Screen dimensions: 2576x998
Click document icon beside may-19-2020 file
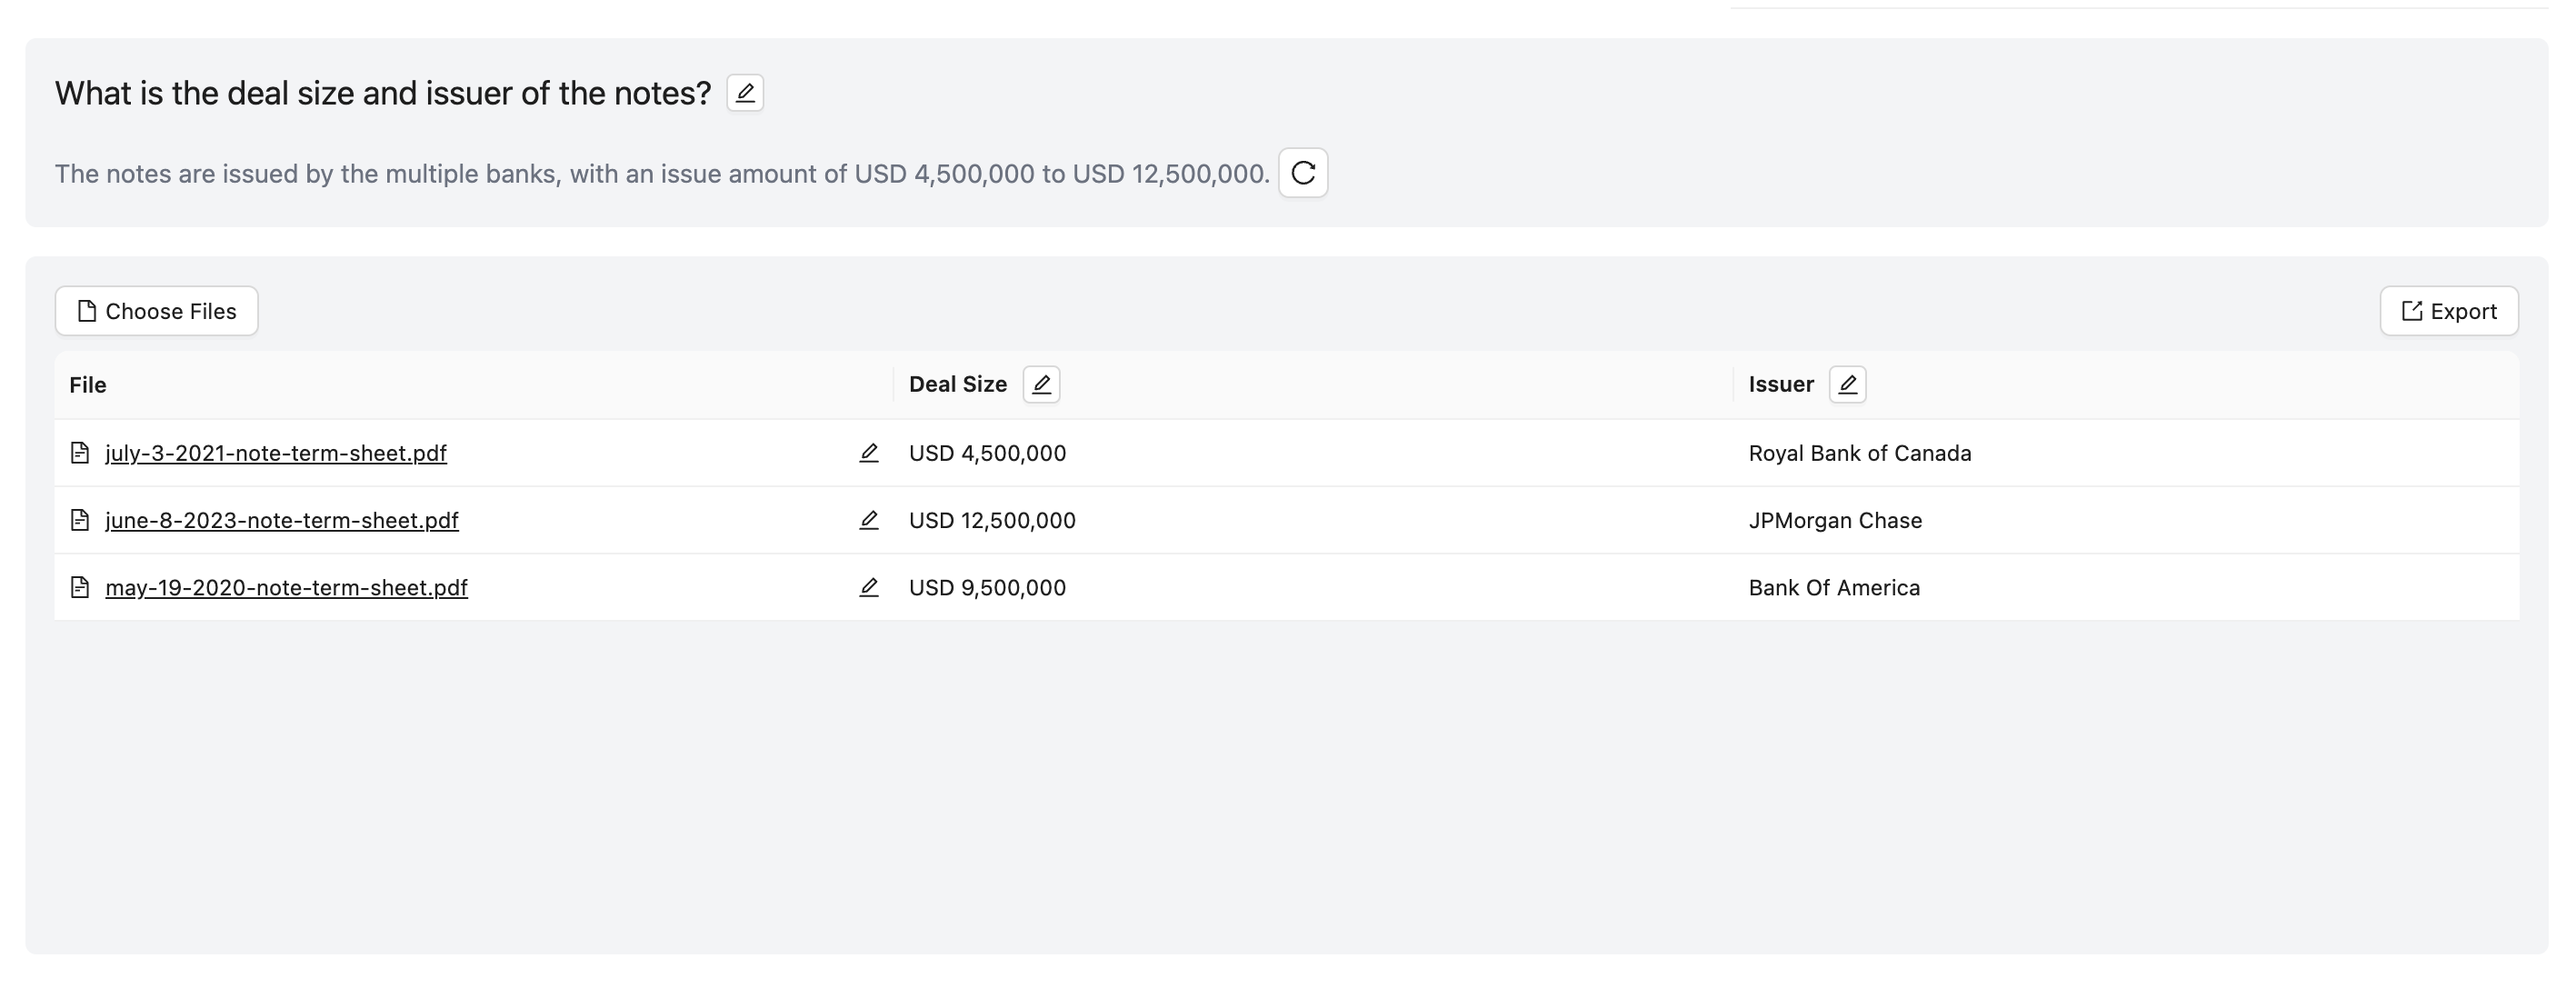80,587
